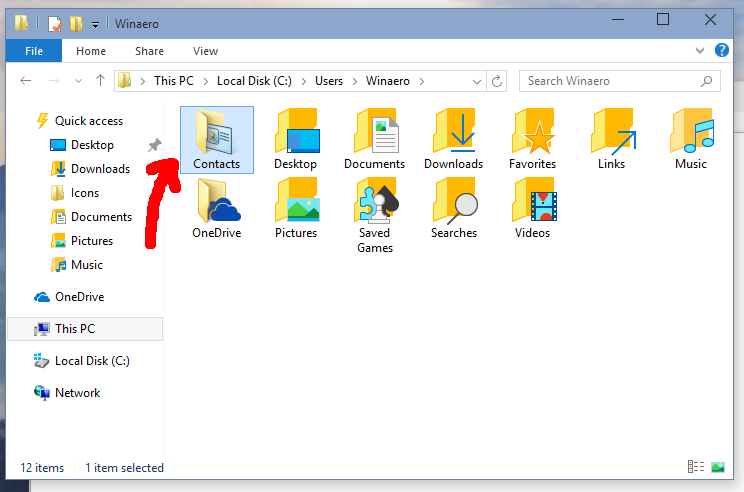744x492 pixels.
Task: Open the File menu
Action: click(x=34, y=51)
